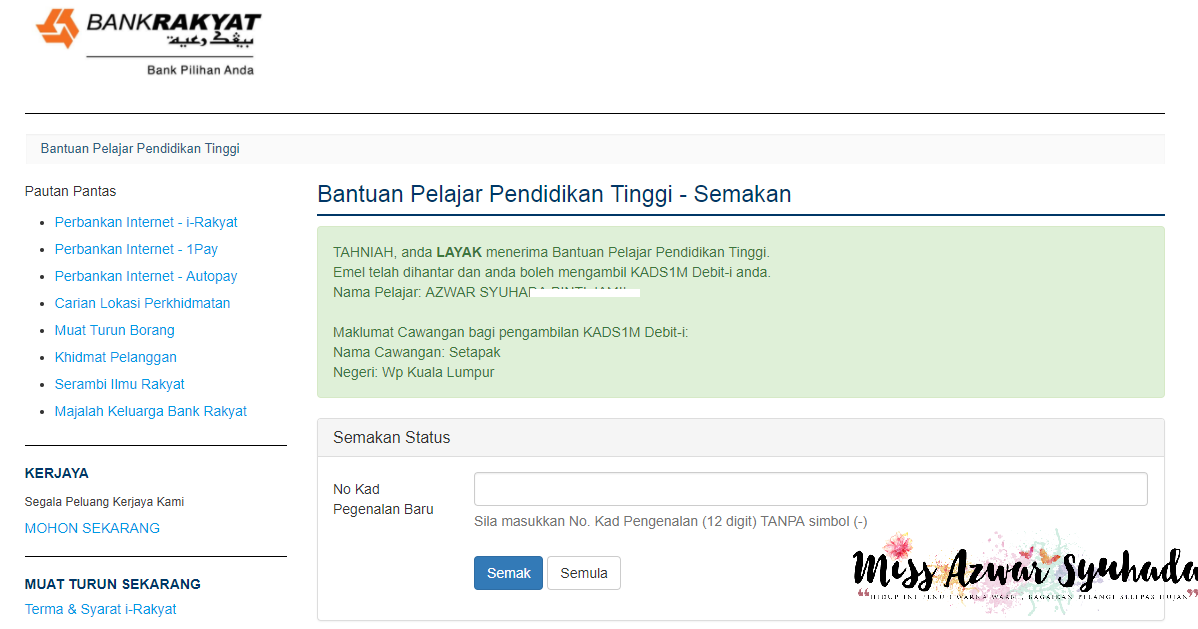Select 'Nama Pelajar: AZWAR SYUHADA' line
This screenshot has width=1198, height=629.
pos(486,292)
